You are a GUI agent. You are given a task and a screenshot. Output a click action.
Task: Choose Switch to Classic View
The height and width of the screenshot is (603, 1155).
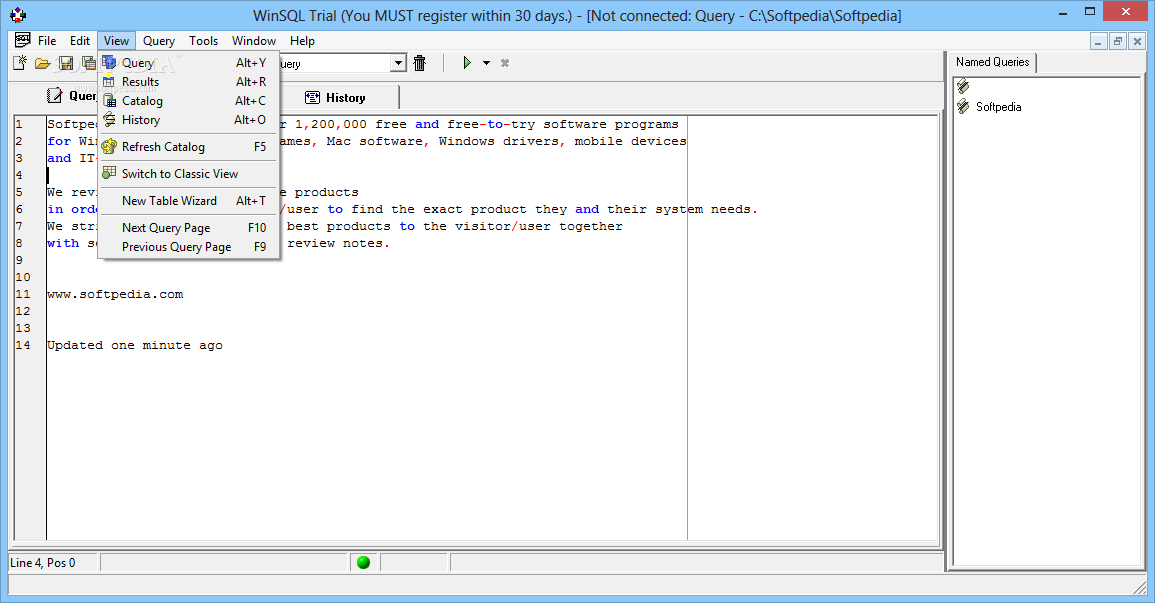(189, 174)
